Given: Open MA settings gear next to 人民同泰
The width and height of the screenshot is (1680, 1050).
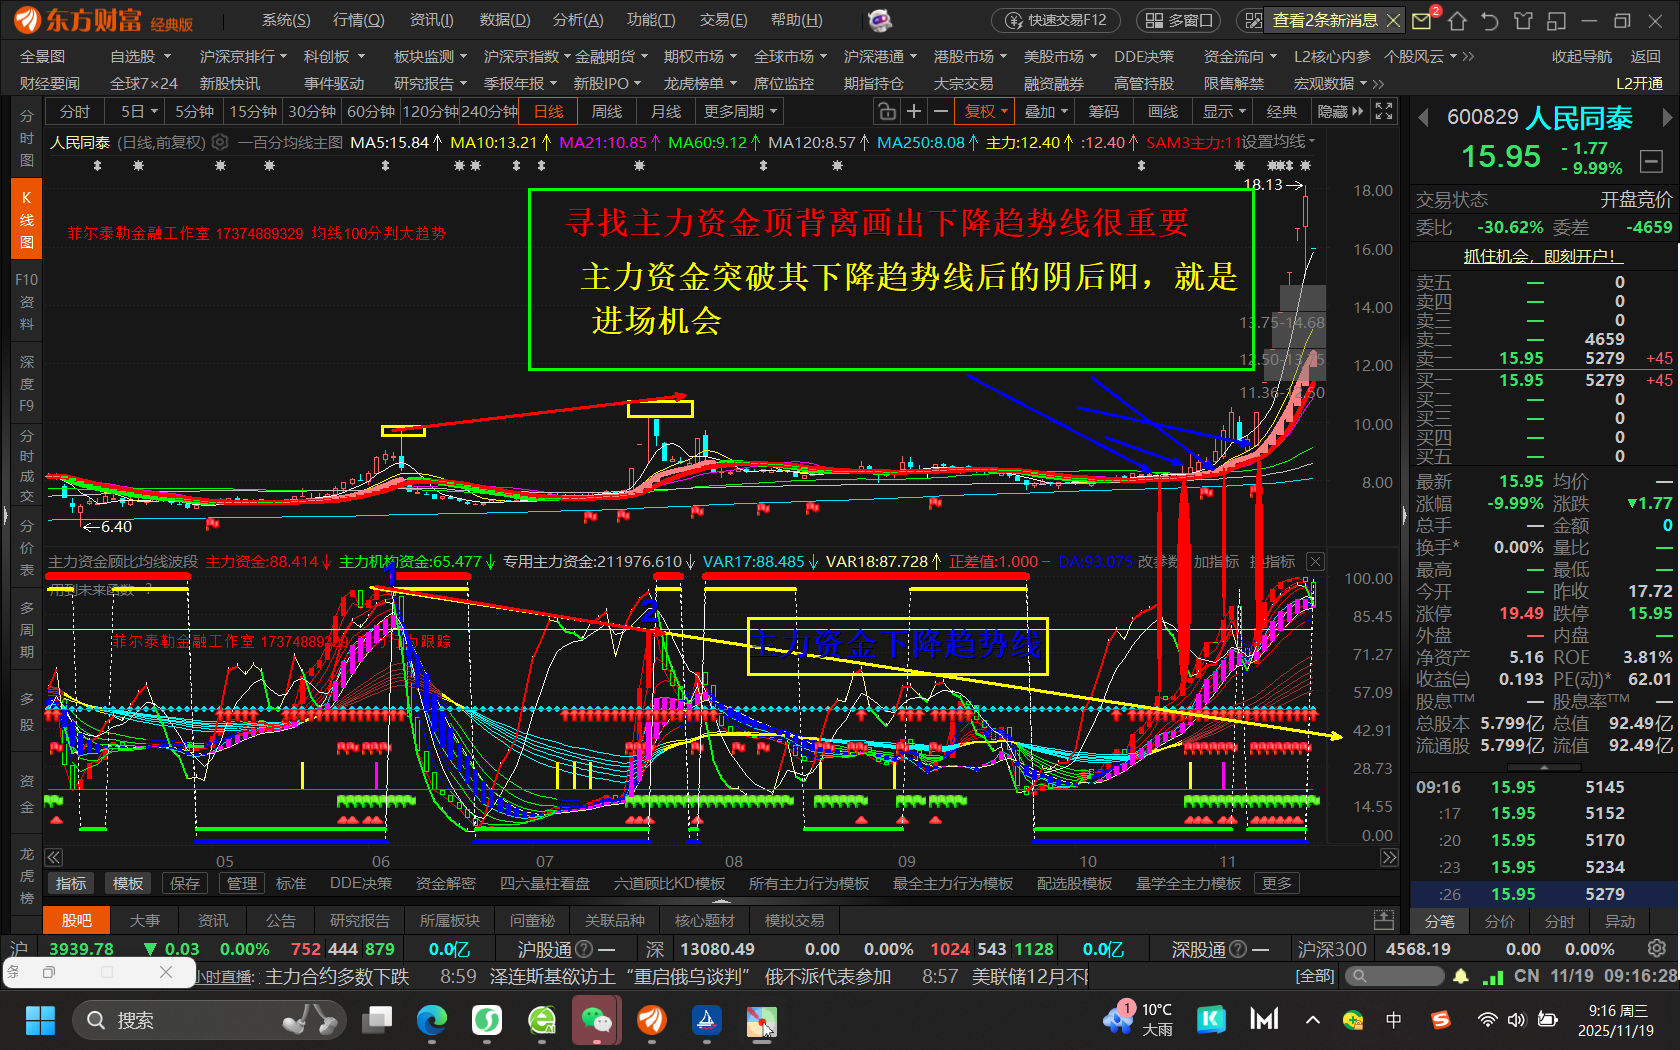Looking at the screenshot, I should point(221,142).
